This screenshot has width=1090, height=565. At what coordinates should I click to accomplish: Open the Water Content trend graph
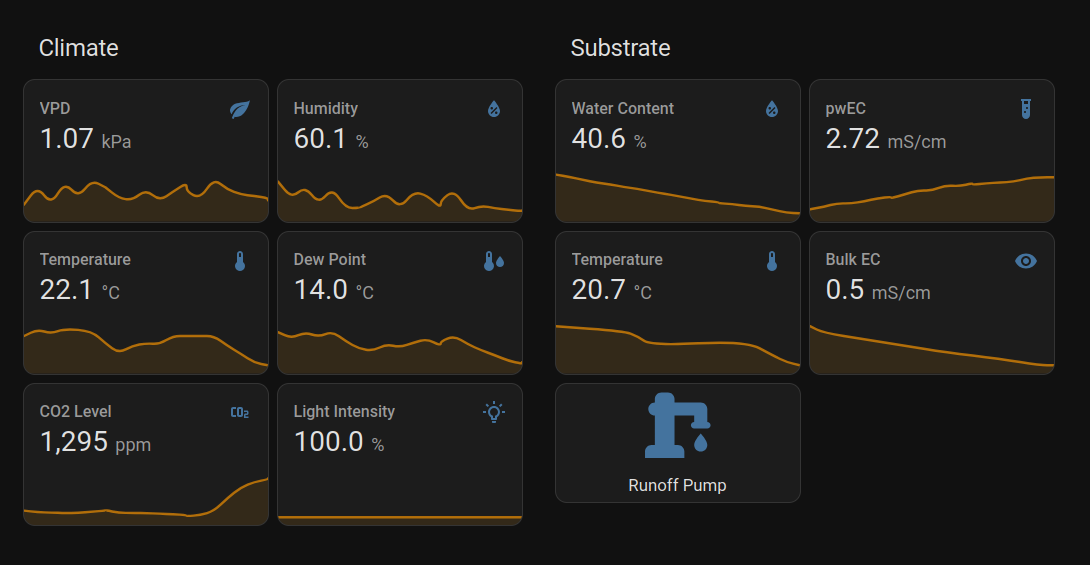(x=678, y=197)
